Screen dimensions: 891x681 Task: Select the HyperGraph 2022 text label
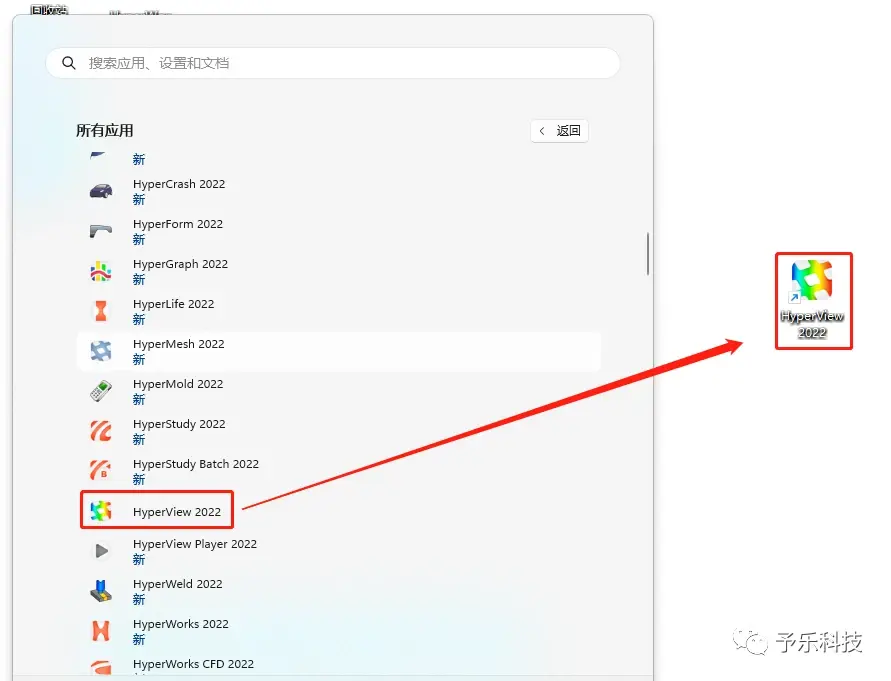coord(180,264)
